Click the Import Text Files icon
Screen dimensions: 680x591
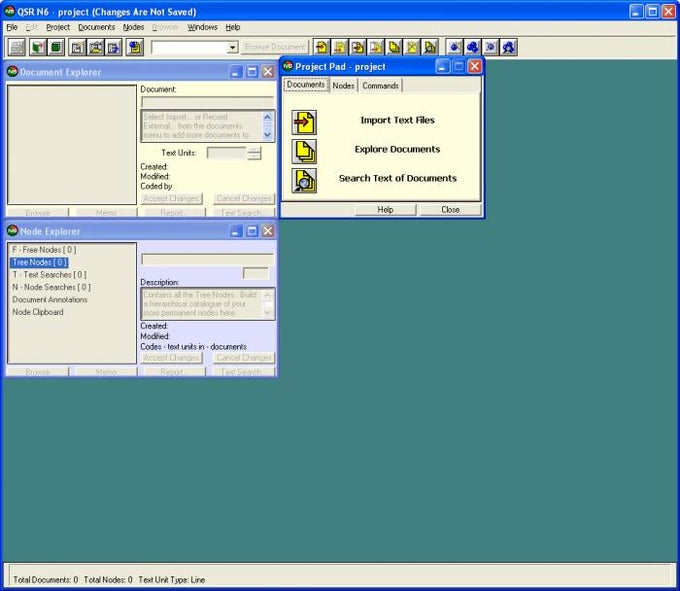click(x=304, y=122)
